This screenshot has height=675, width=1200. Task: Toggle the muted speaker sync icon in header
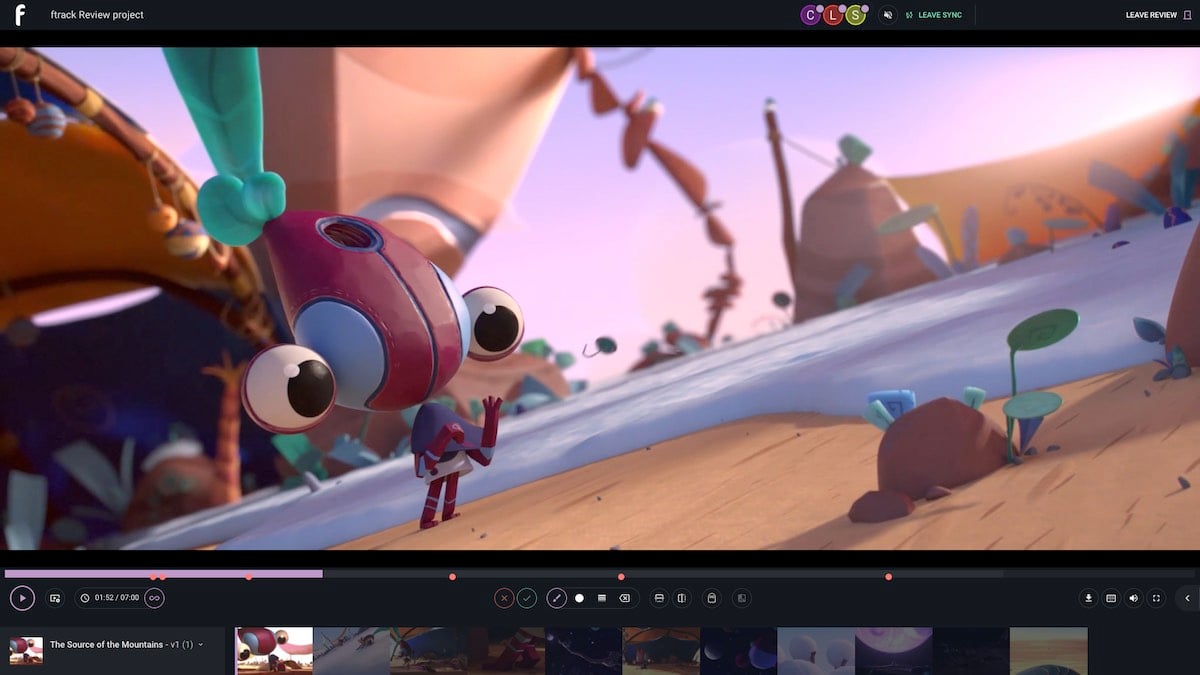[x=888, y=15]
